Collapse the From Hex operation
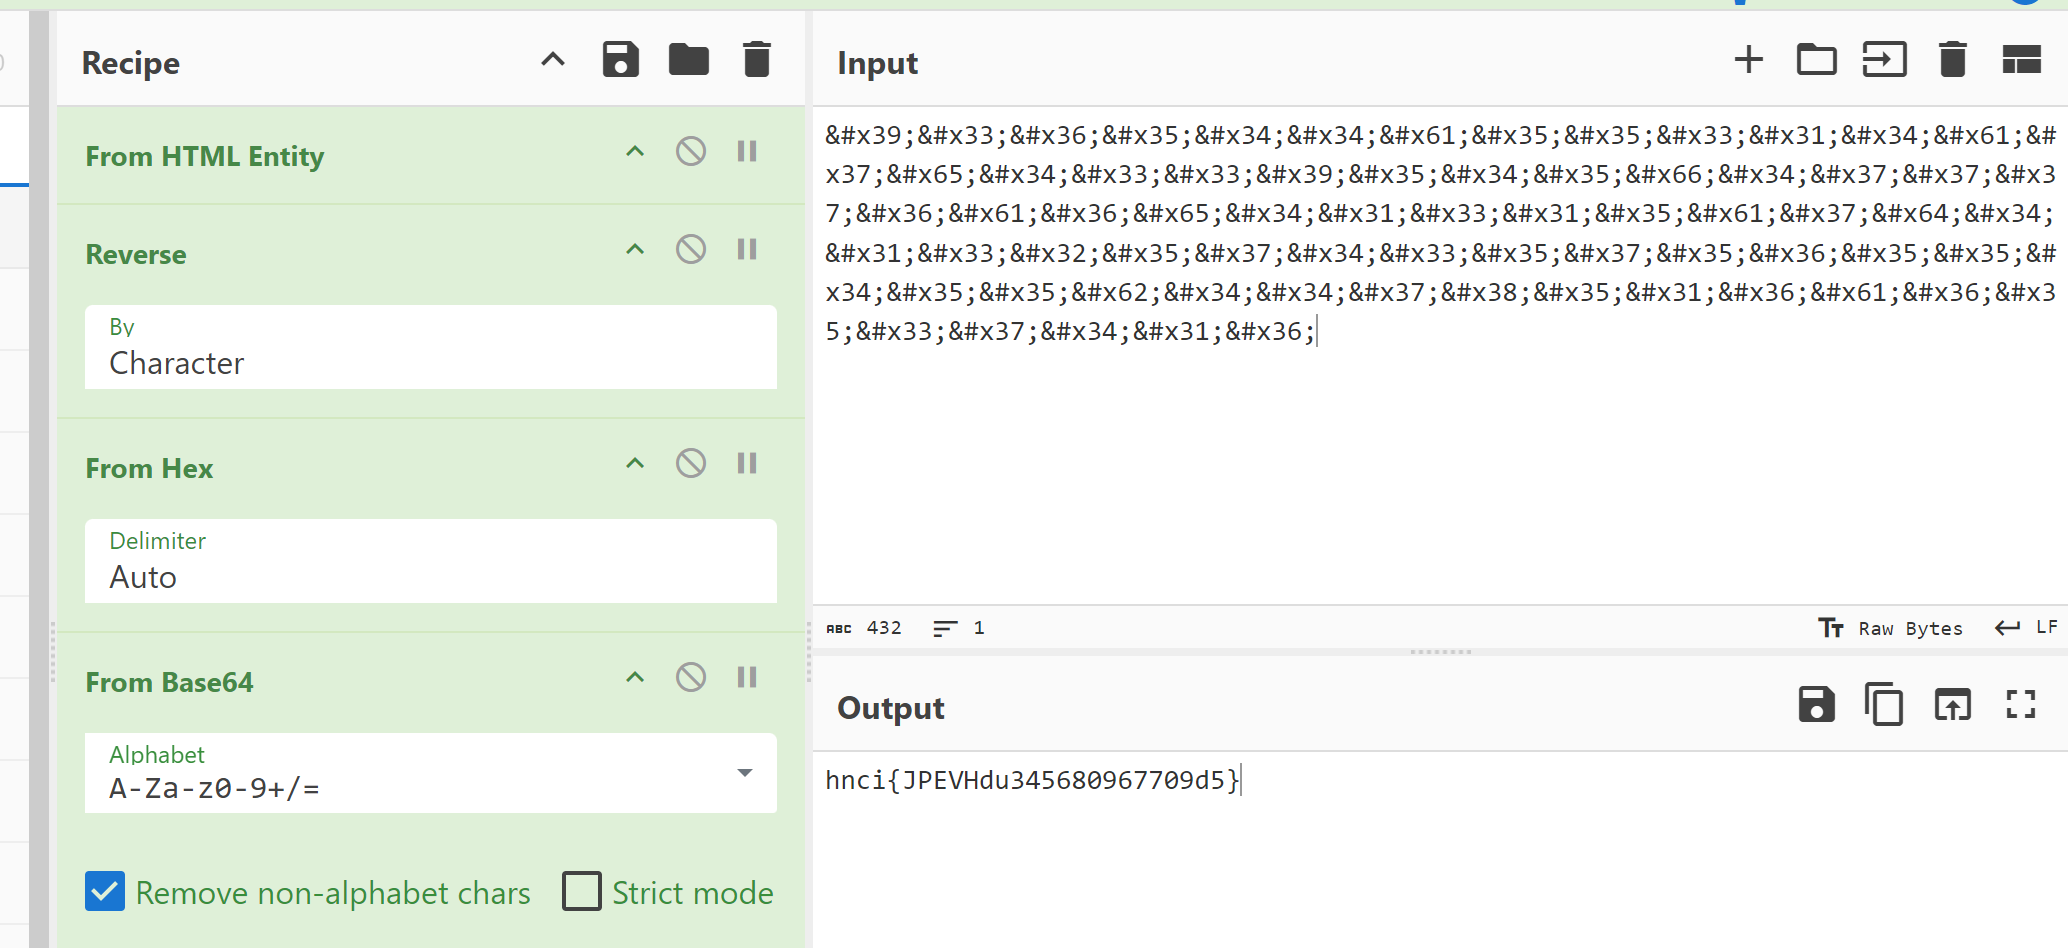The height and width of the screenshot is (948, 2068). [x=635, y=464]
